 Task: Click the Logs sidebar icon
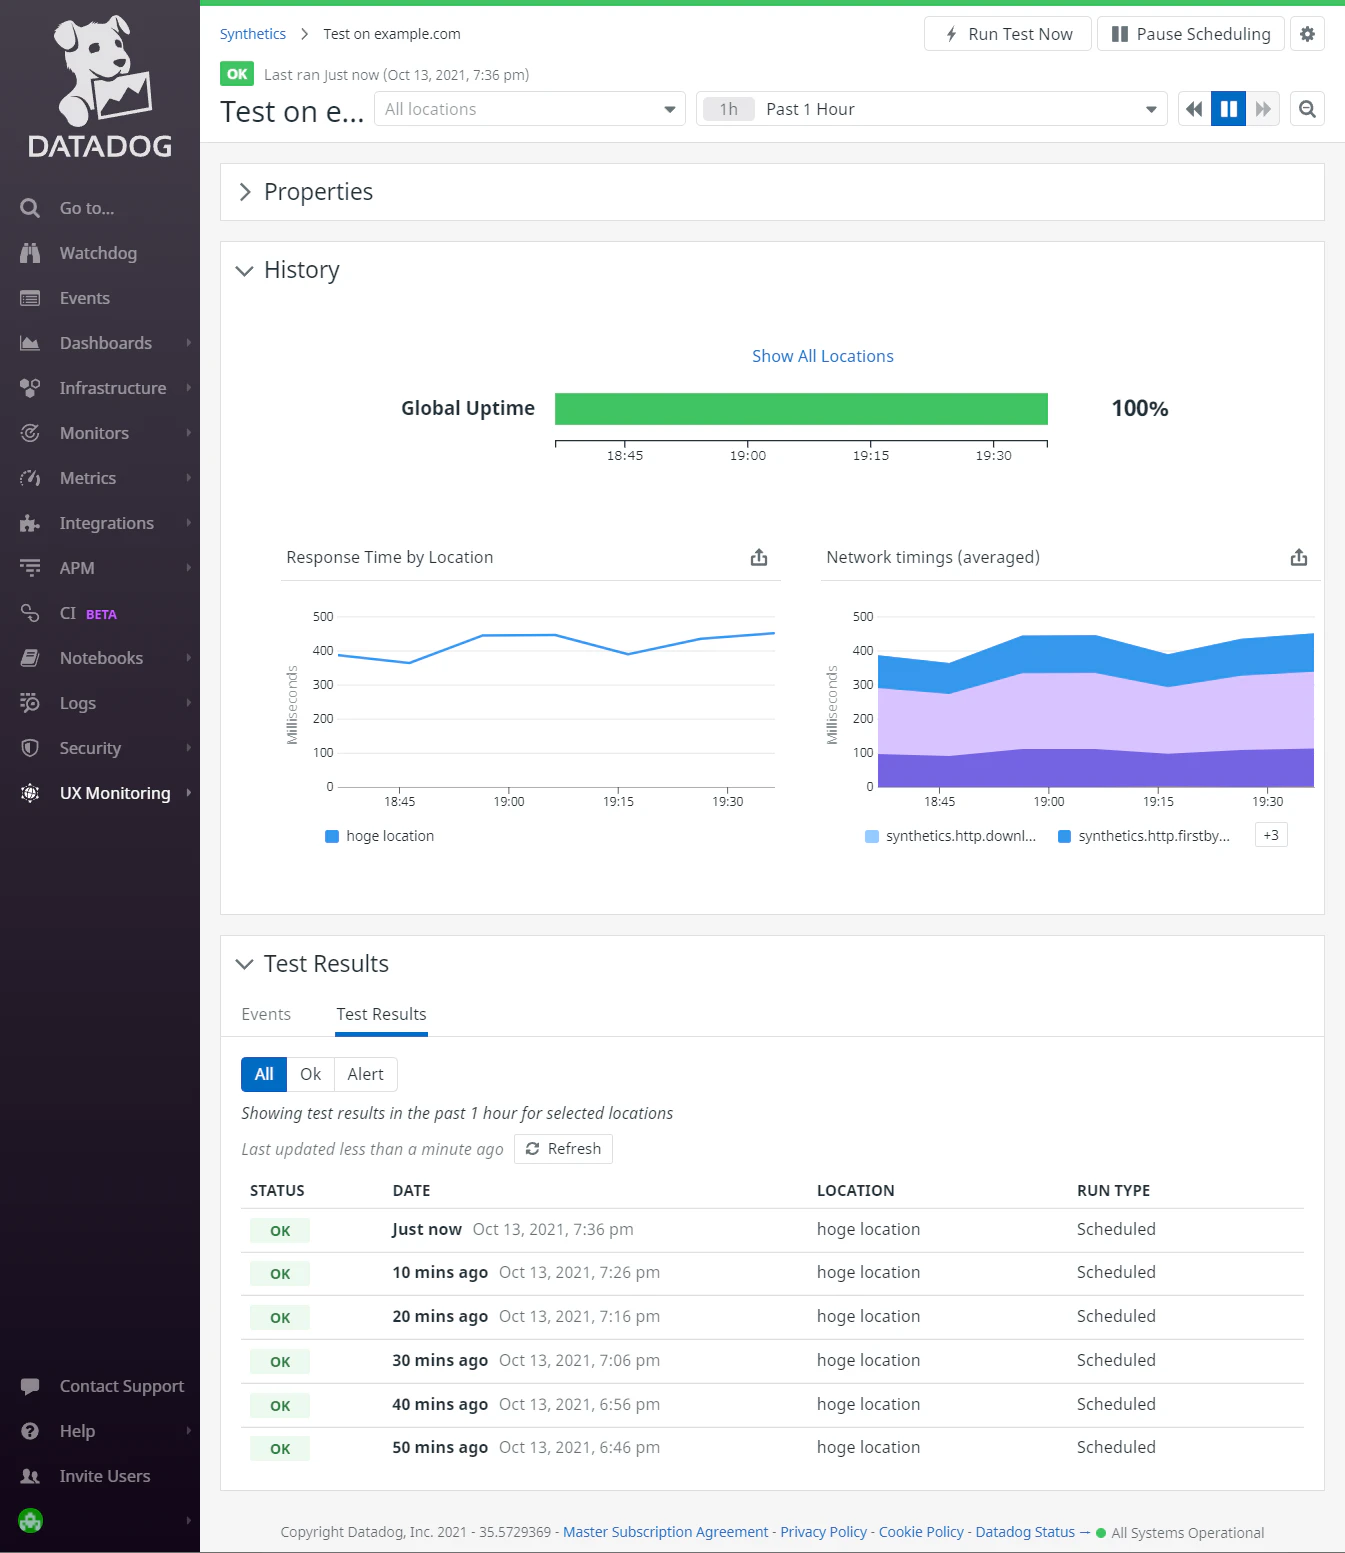point(30,703)
